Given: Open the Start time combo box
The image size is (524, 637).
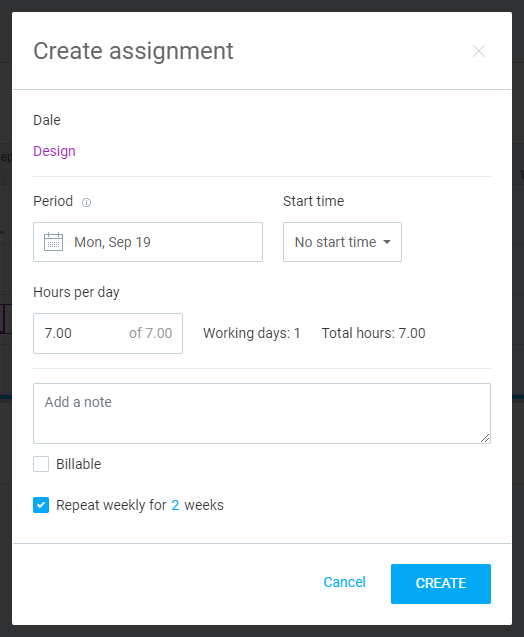Looking at the screenshot, I should tap(342, 242).
